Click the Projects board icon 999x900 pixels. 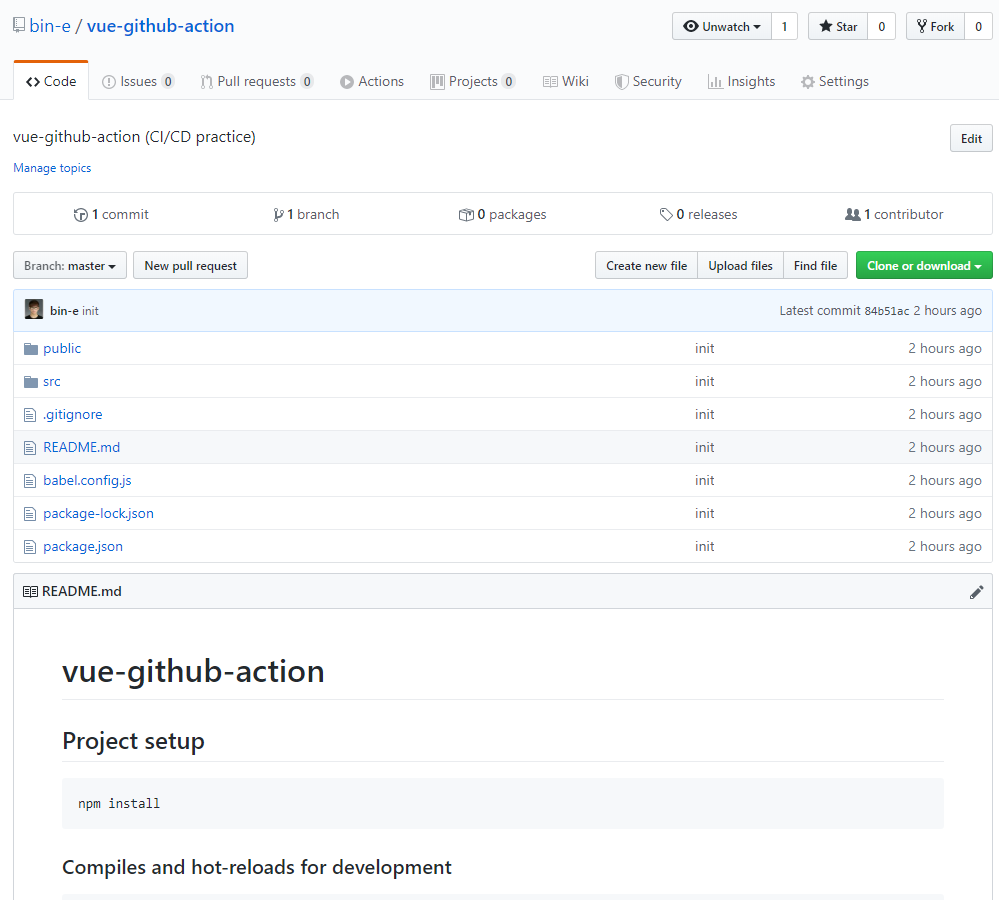(437, 82)
